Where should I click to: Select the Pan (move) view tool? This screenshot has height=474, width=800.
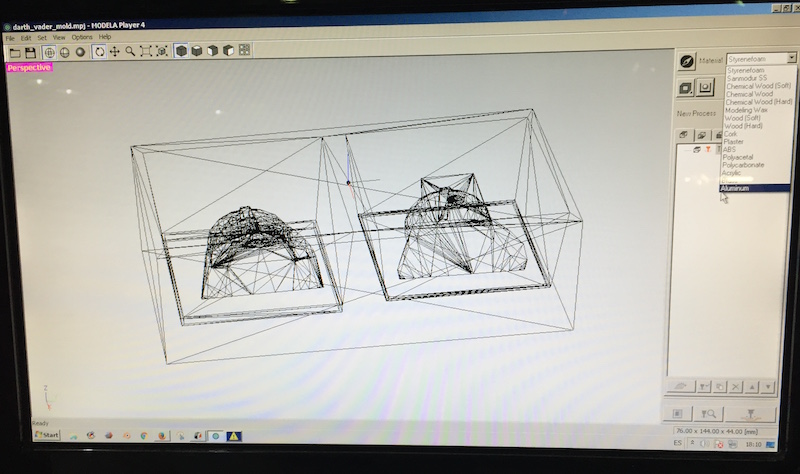pyautogui.click(x=115, y=52)
